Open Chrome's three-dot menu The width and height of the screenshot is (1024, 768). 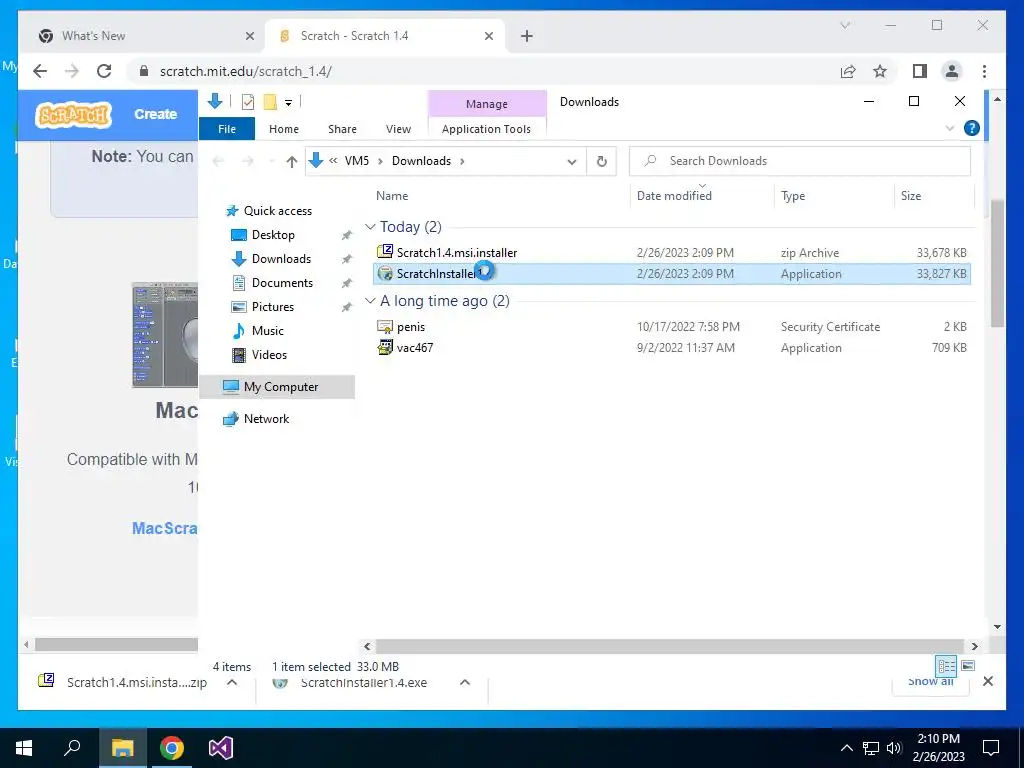coord(984,71)
